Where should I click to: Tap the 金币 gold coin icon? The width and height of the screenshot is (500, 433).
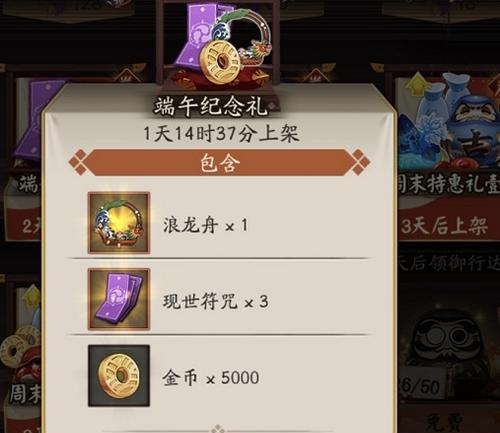[119, 376]
